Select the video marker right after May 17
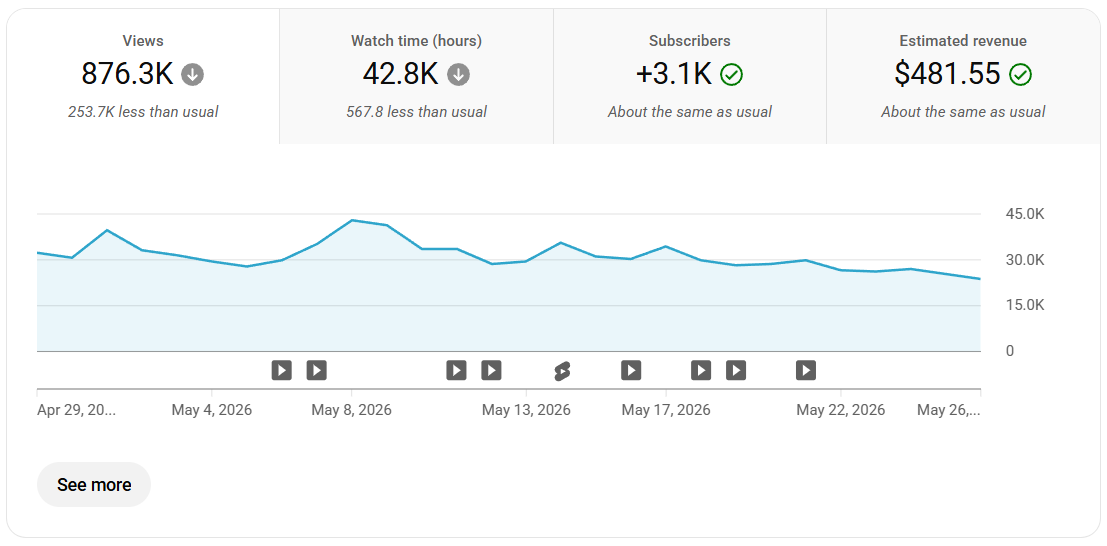This screenshot has width=1107, height=546. (701, 370)
